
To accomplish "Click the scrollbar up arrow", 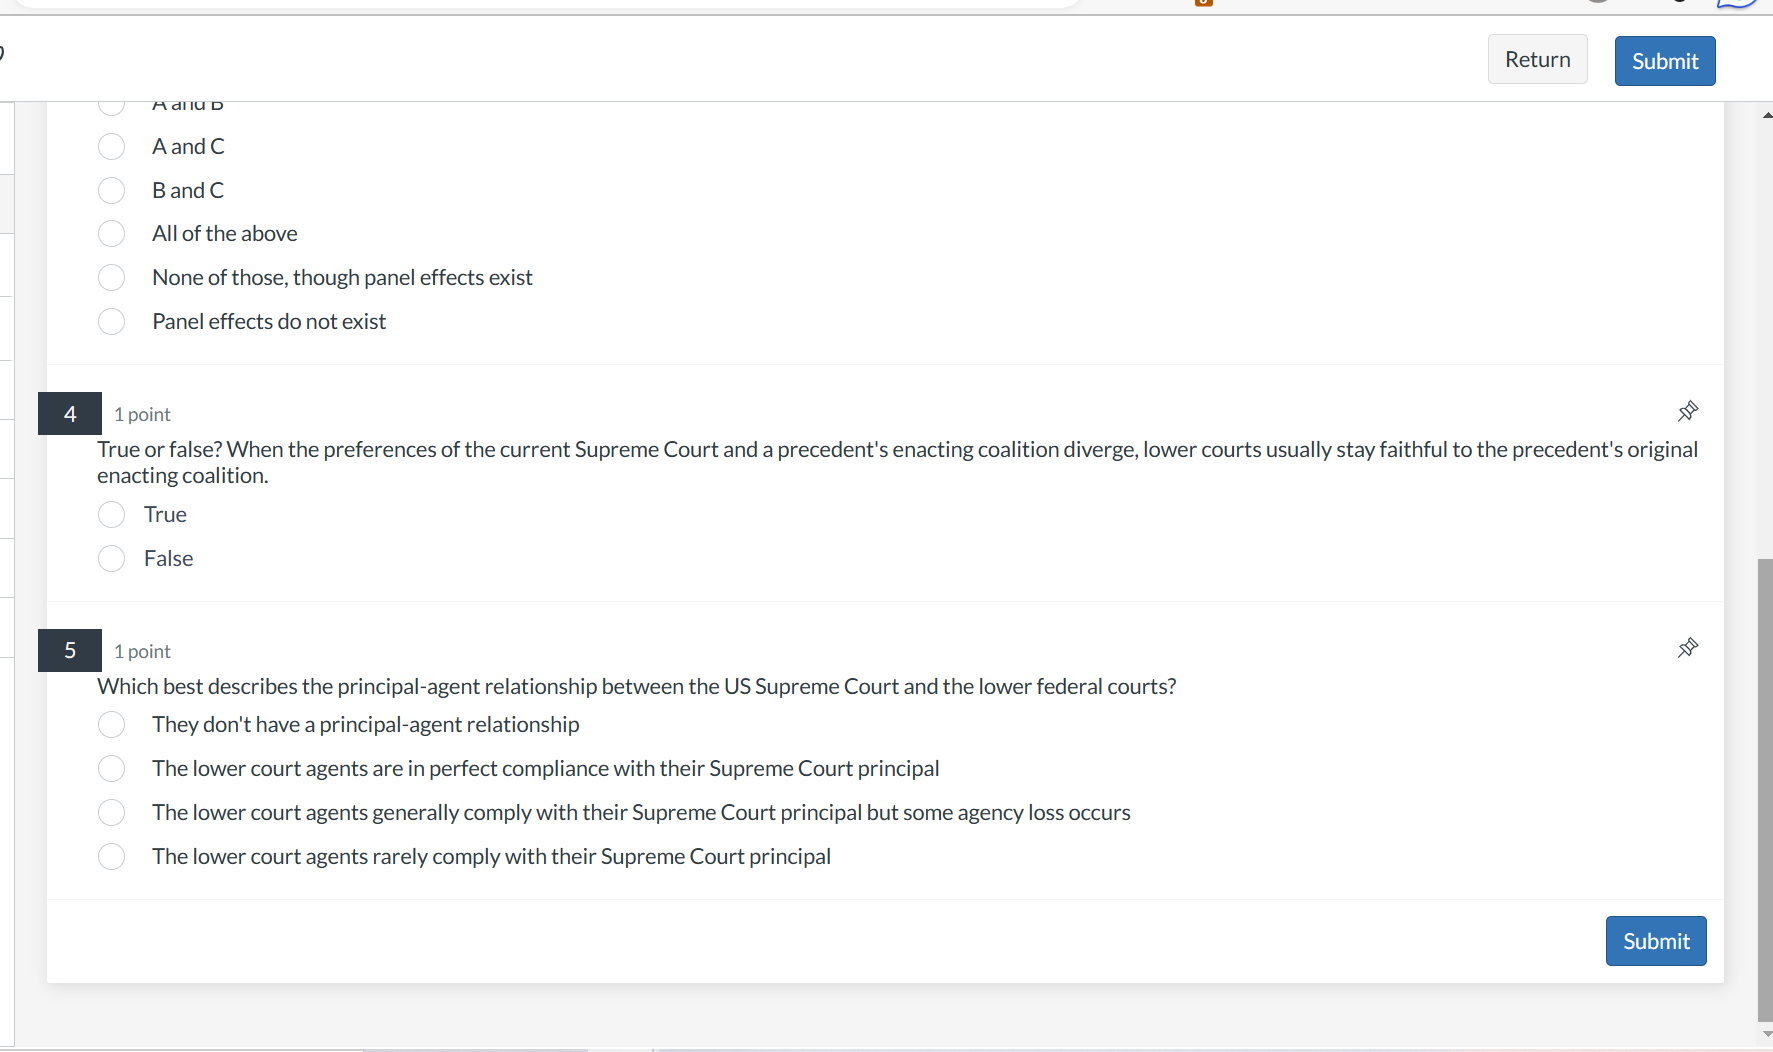I will pos(1766,115).
